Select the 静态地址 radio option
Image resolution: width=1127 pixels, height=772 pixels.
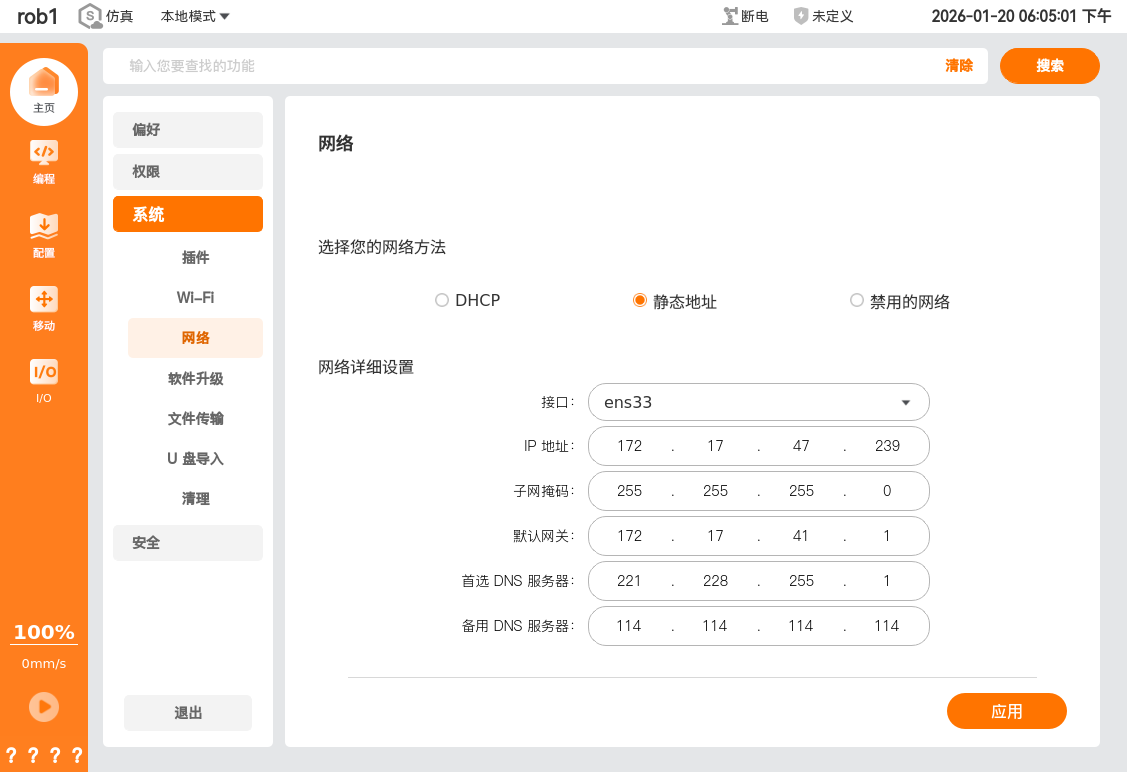[x=640, y=301]
